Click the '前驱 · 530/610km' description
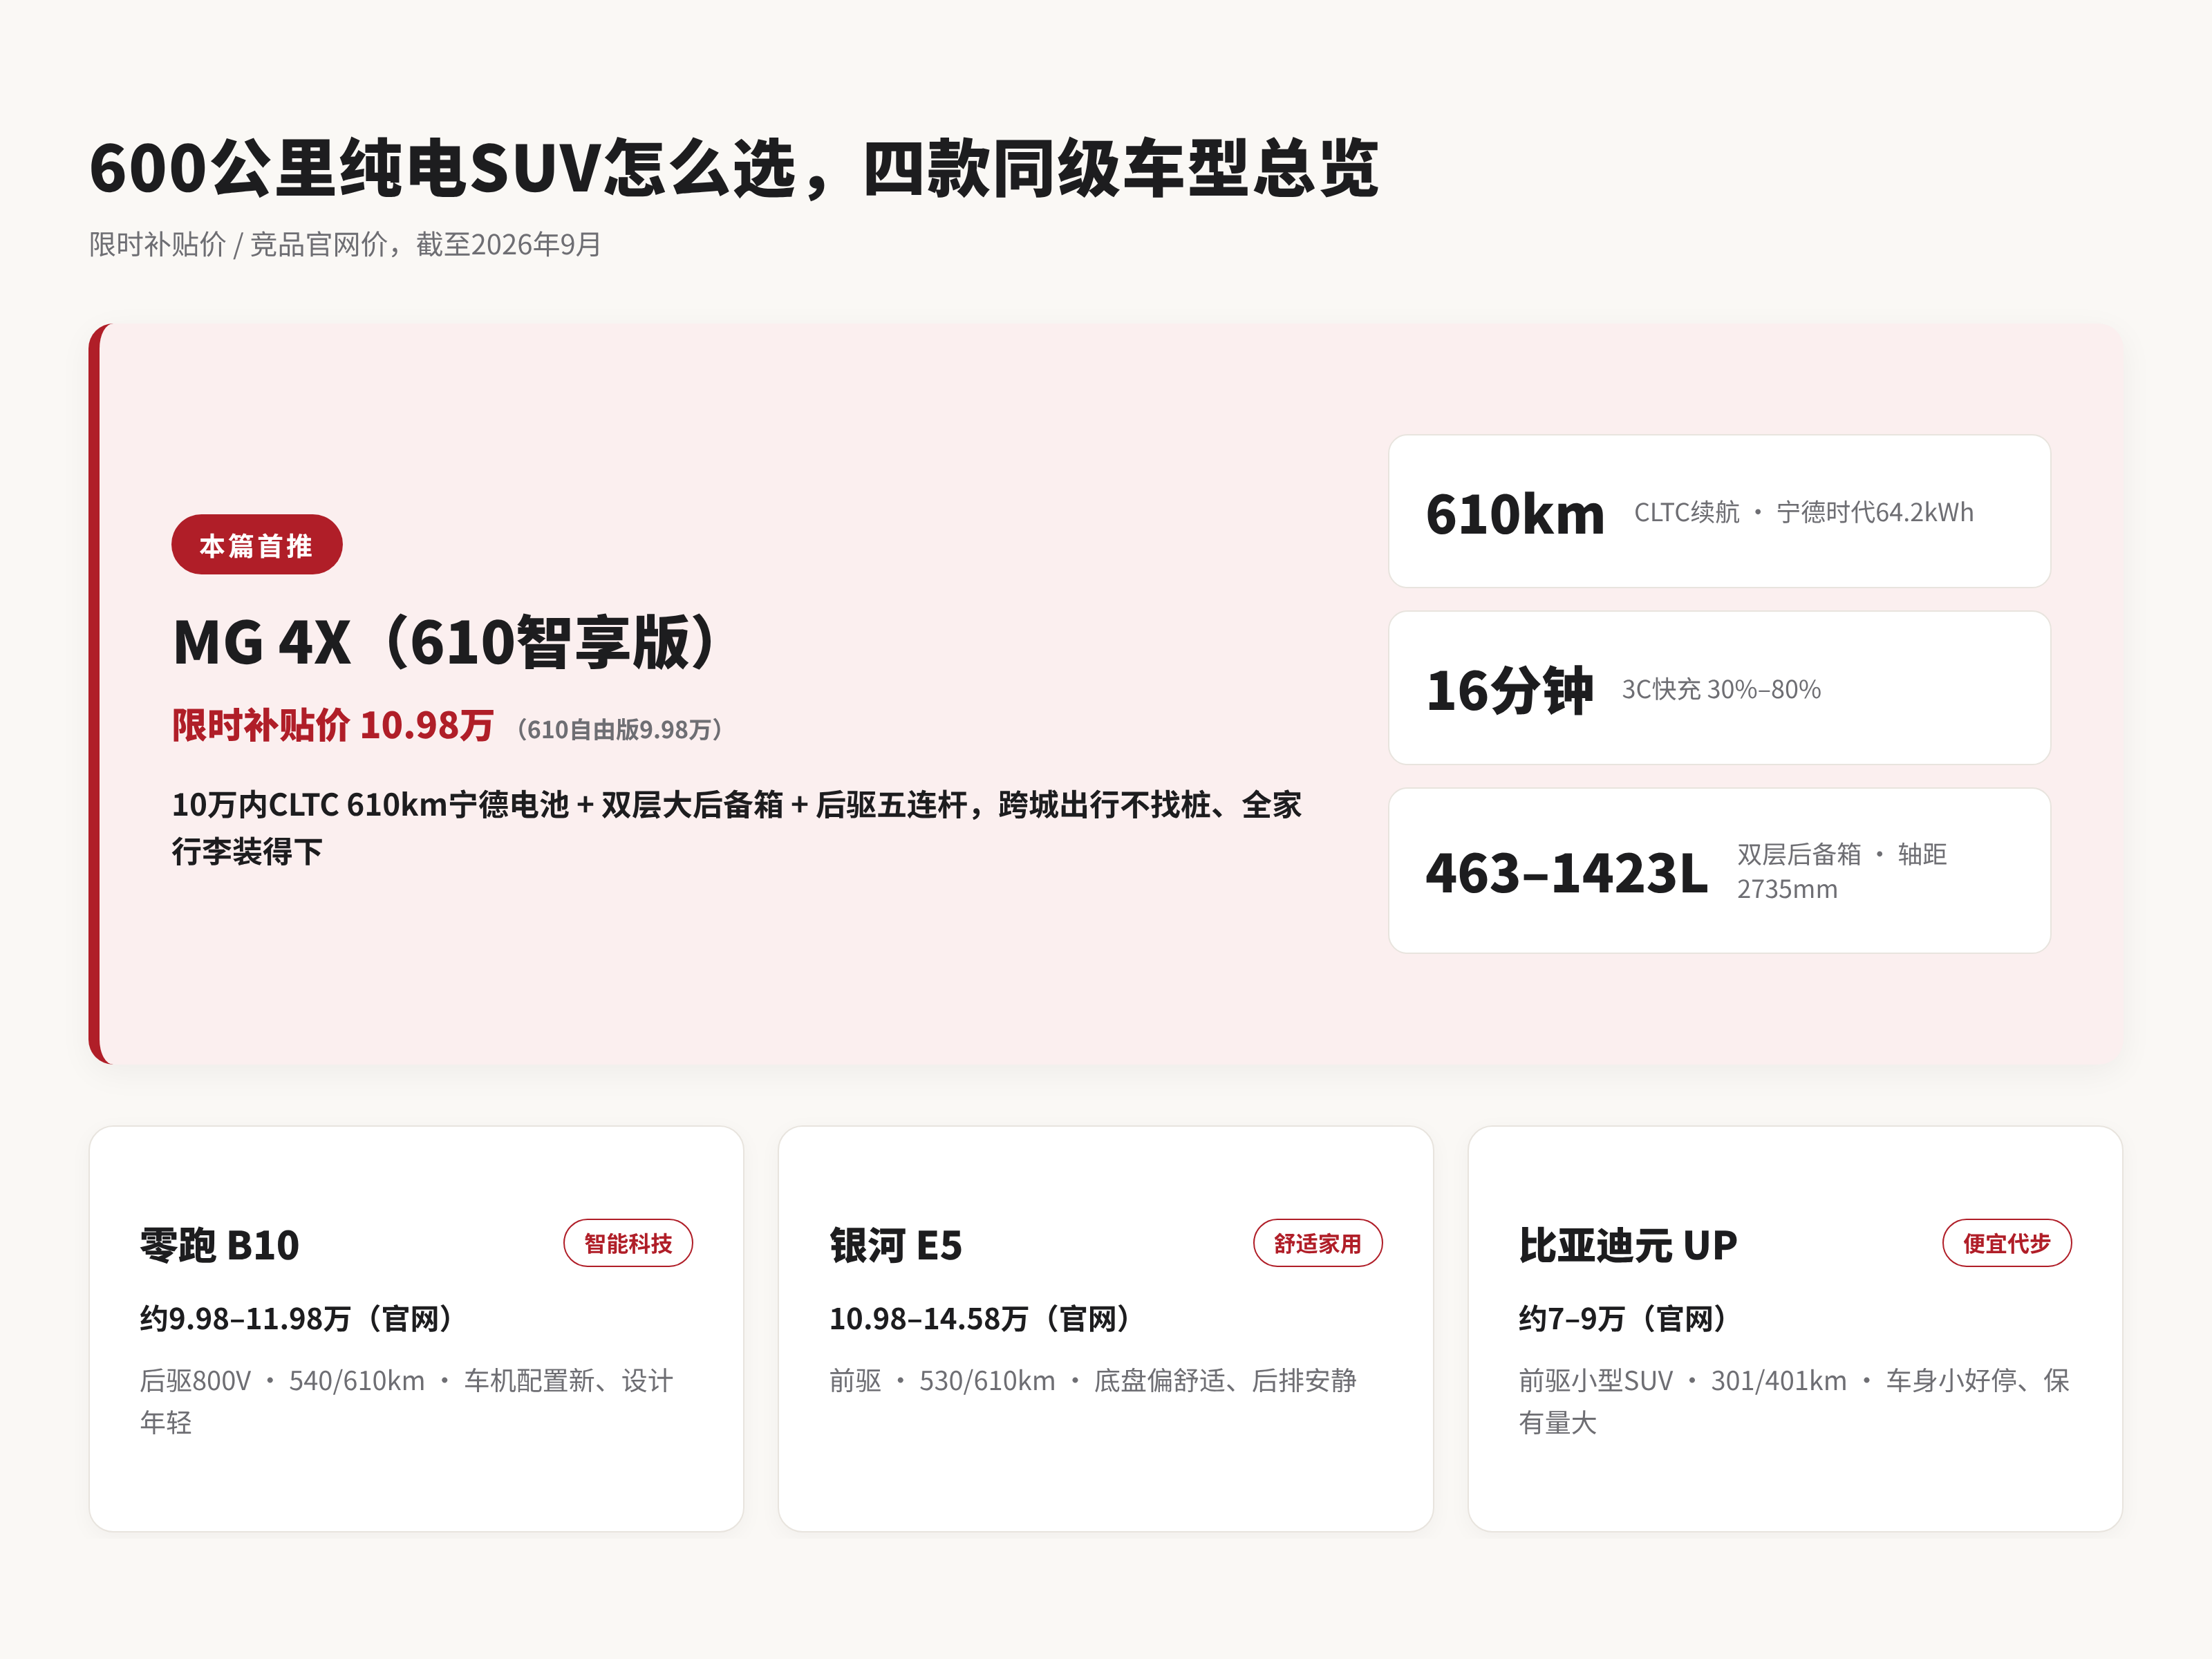 point(1093,1381)
